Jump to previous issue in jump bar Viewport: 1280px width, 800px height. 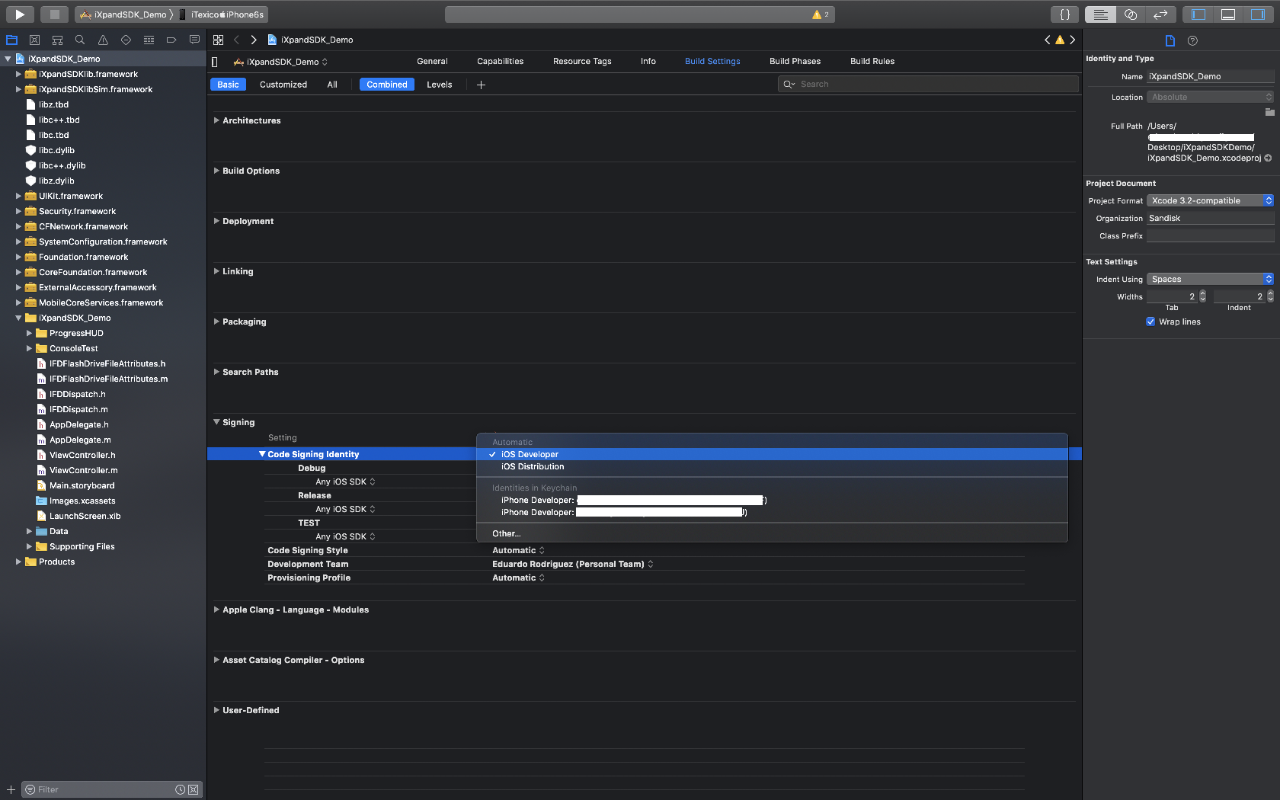click(x=1048, y=40)
